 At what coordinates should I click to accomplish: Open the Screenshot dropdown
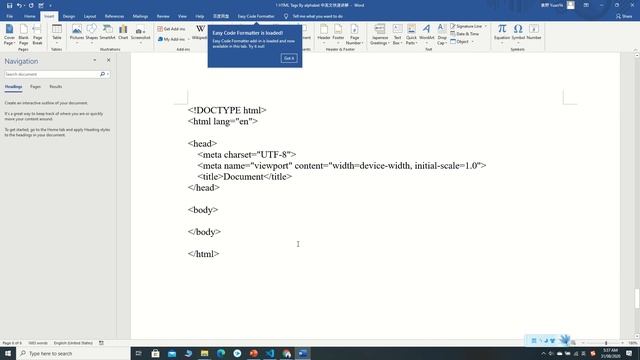140,34
